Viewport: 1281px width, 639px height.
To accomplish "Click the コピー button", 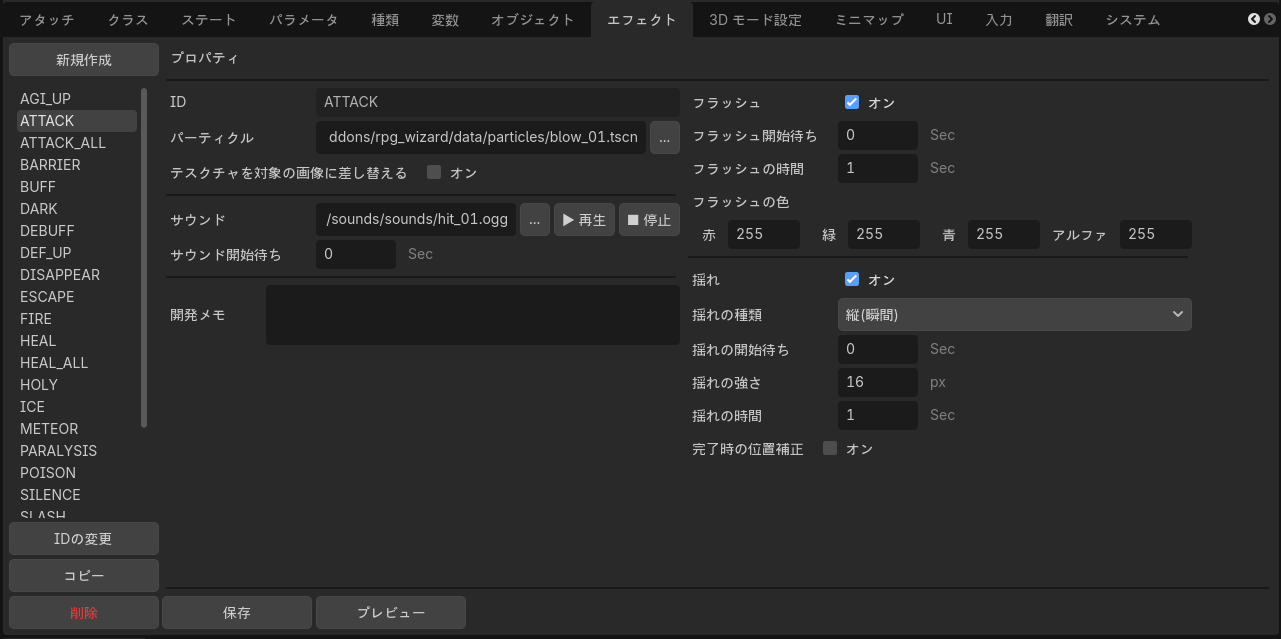I will (84, 576).
